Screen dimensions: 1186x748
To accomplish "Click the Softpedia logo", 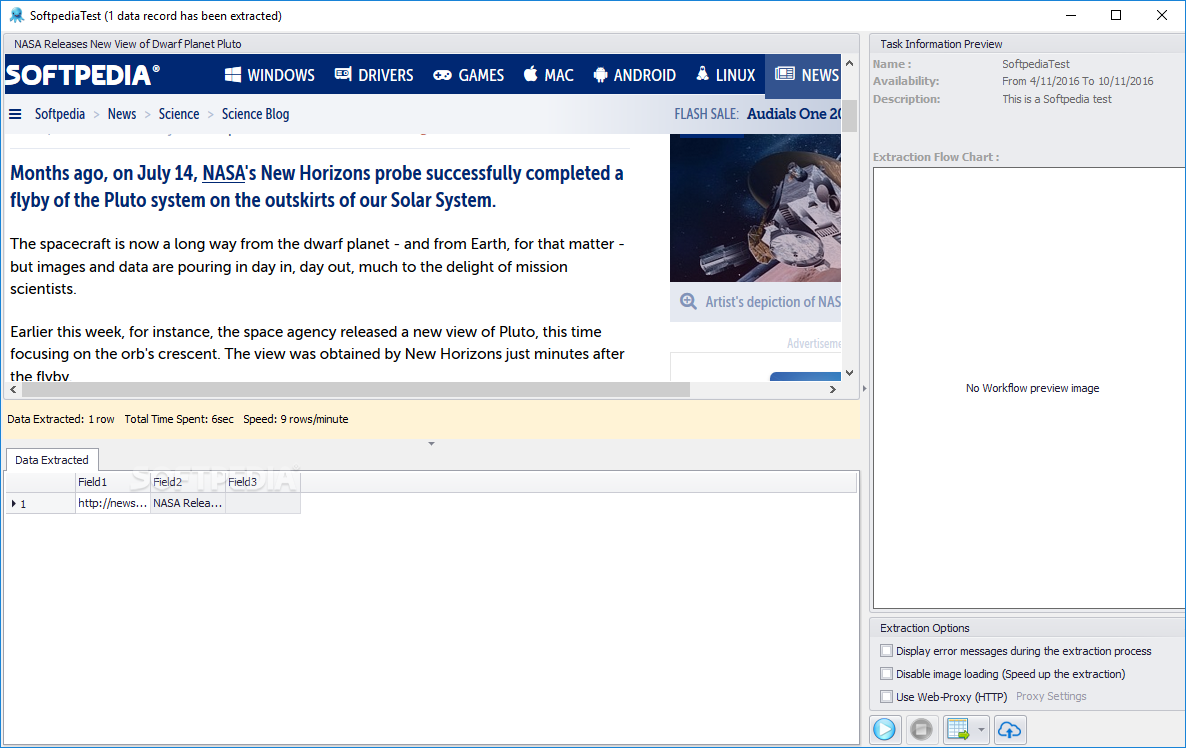I will pos(82,75).
